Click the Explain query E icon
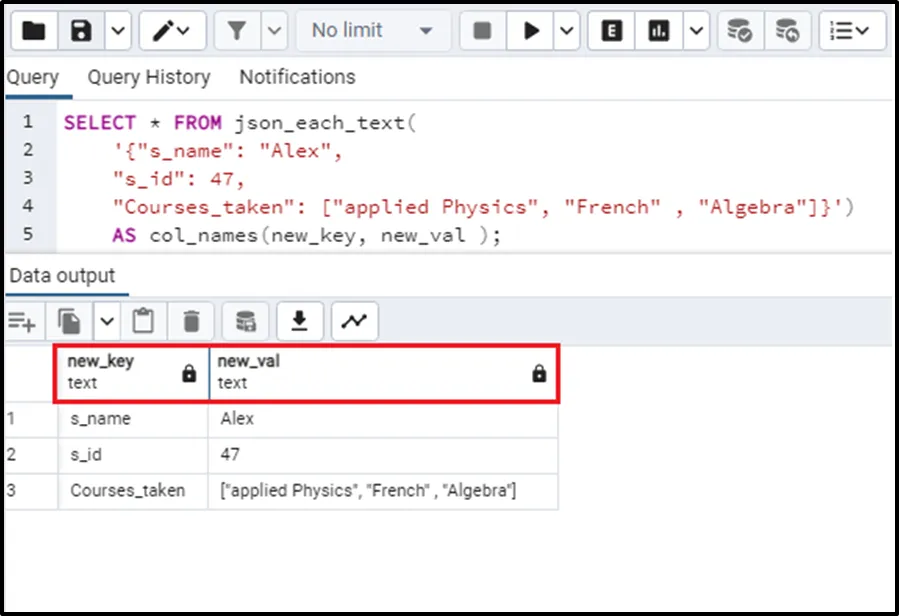 tap(612, 31)
